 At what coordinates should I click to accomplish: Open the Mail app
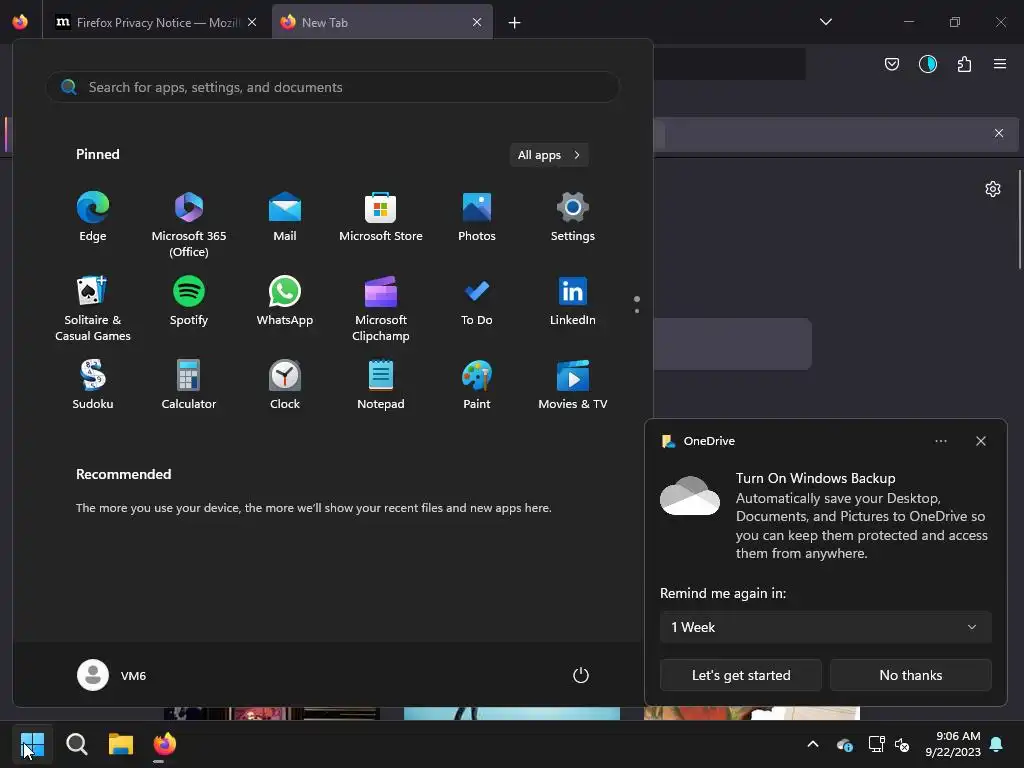pyautogui.click(x=285, y=218)
